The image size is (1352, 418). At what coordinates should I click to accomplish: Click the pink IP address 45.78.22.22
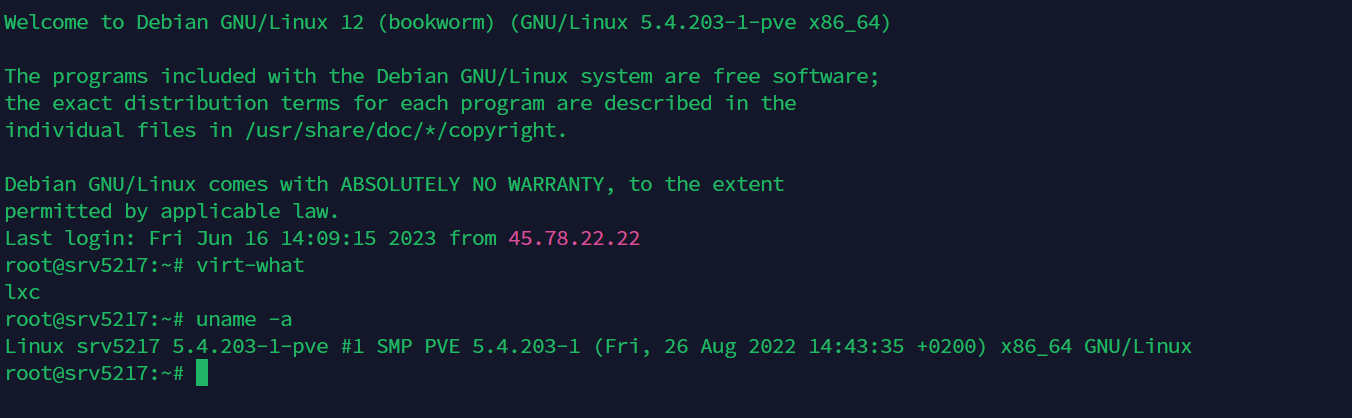click(574, 238)
